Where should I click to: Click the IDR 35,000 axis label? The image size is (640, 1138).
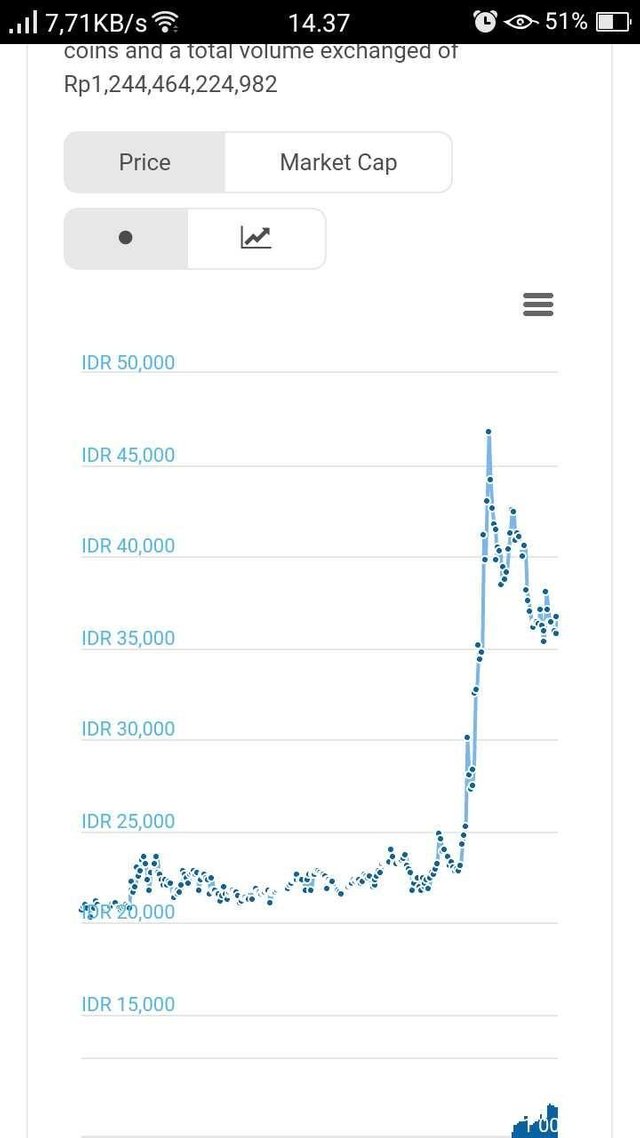(x=128, y=638)
